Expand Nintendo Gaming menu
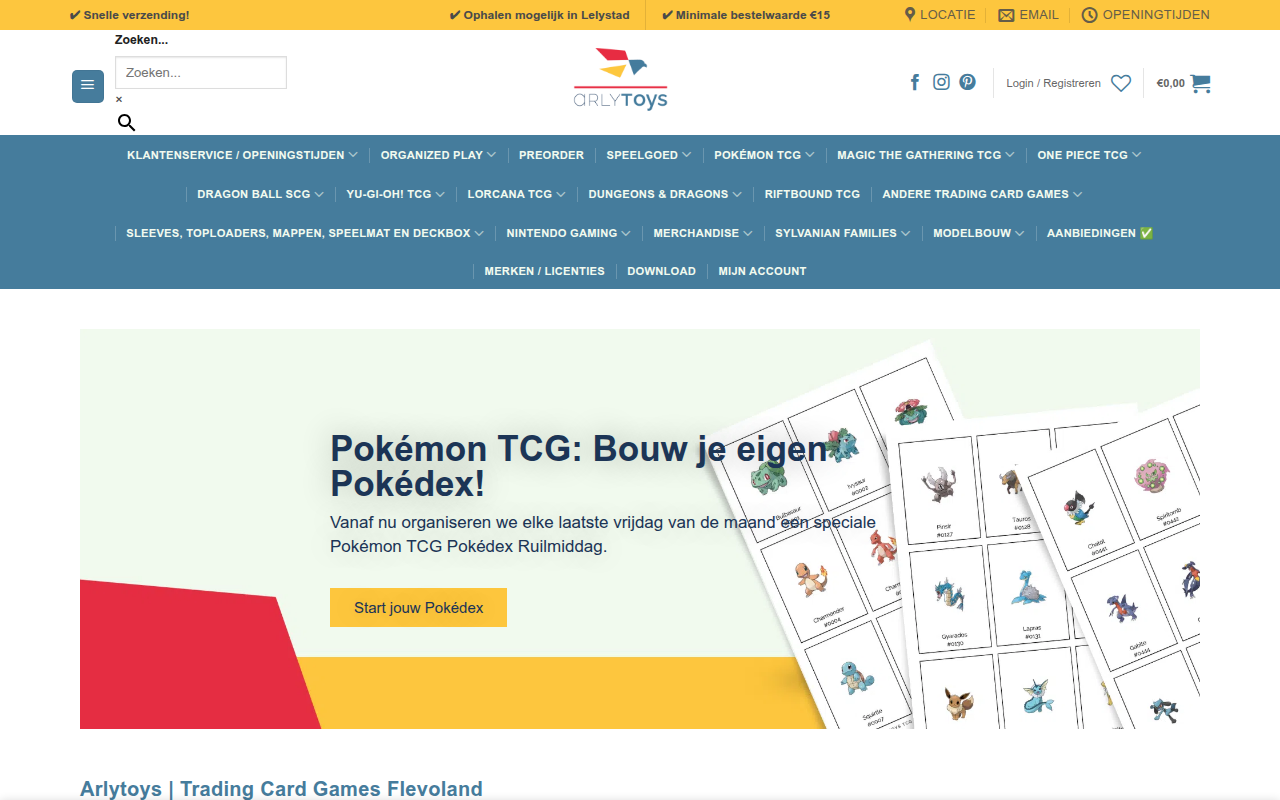 pyautogui.click(x=568, y=233)
